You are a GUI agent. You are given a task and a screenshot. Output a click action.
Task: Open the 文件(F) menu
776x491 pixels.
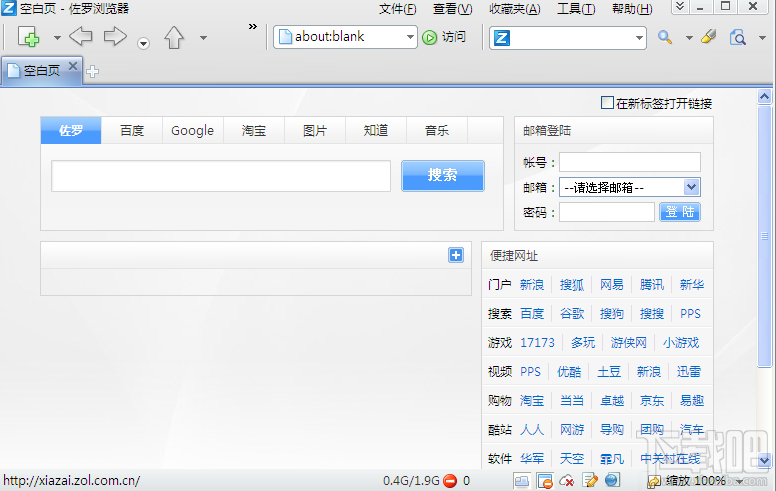397,9
